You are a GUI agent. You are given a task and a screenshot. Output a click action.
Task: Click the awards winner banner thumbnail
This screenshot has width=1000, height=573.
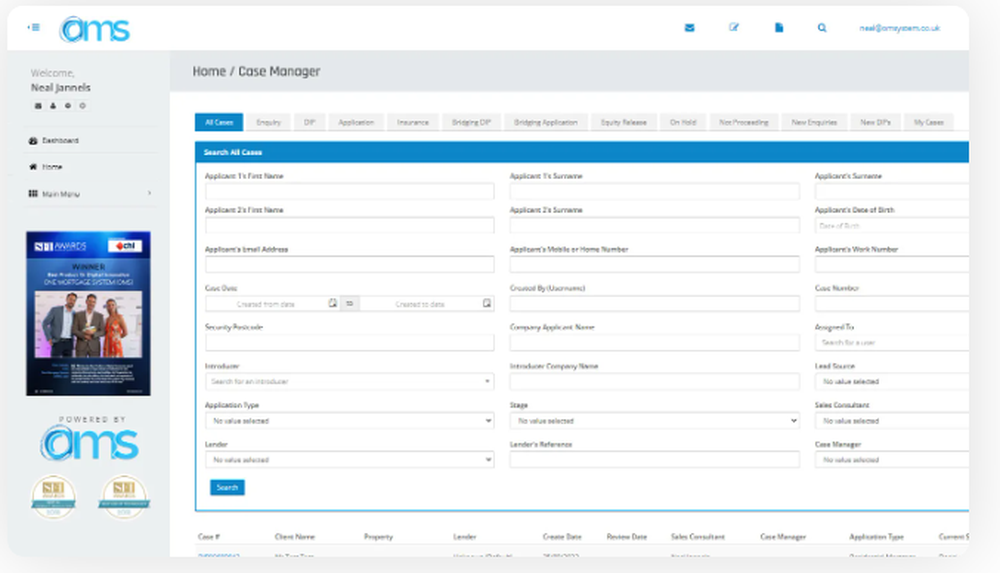click(88, 313)
